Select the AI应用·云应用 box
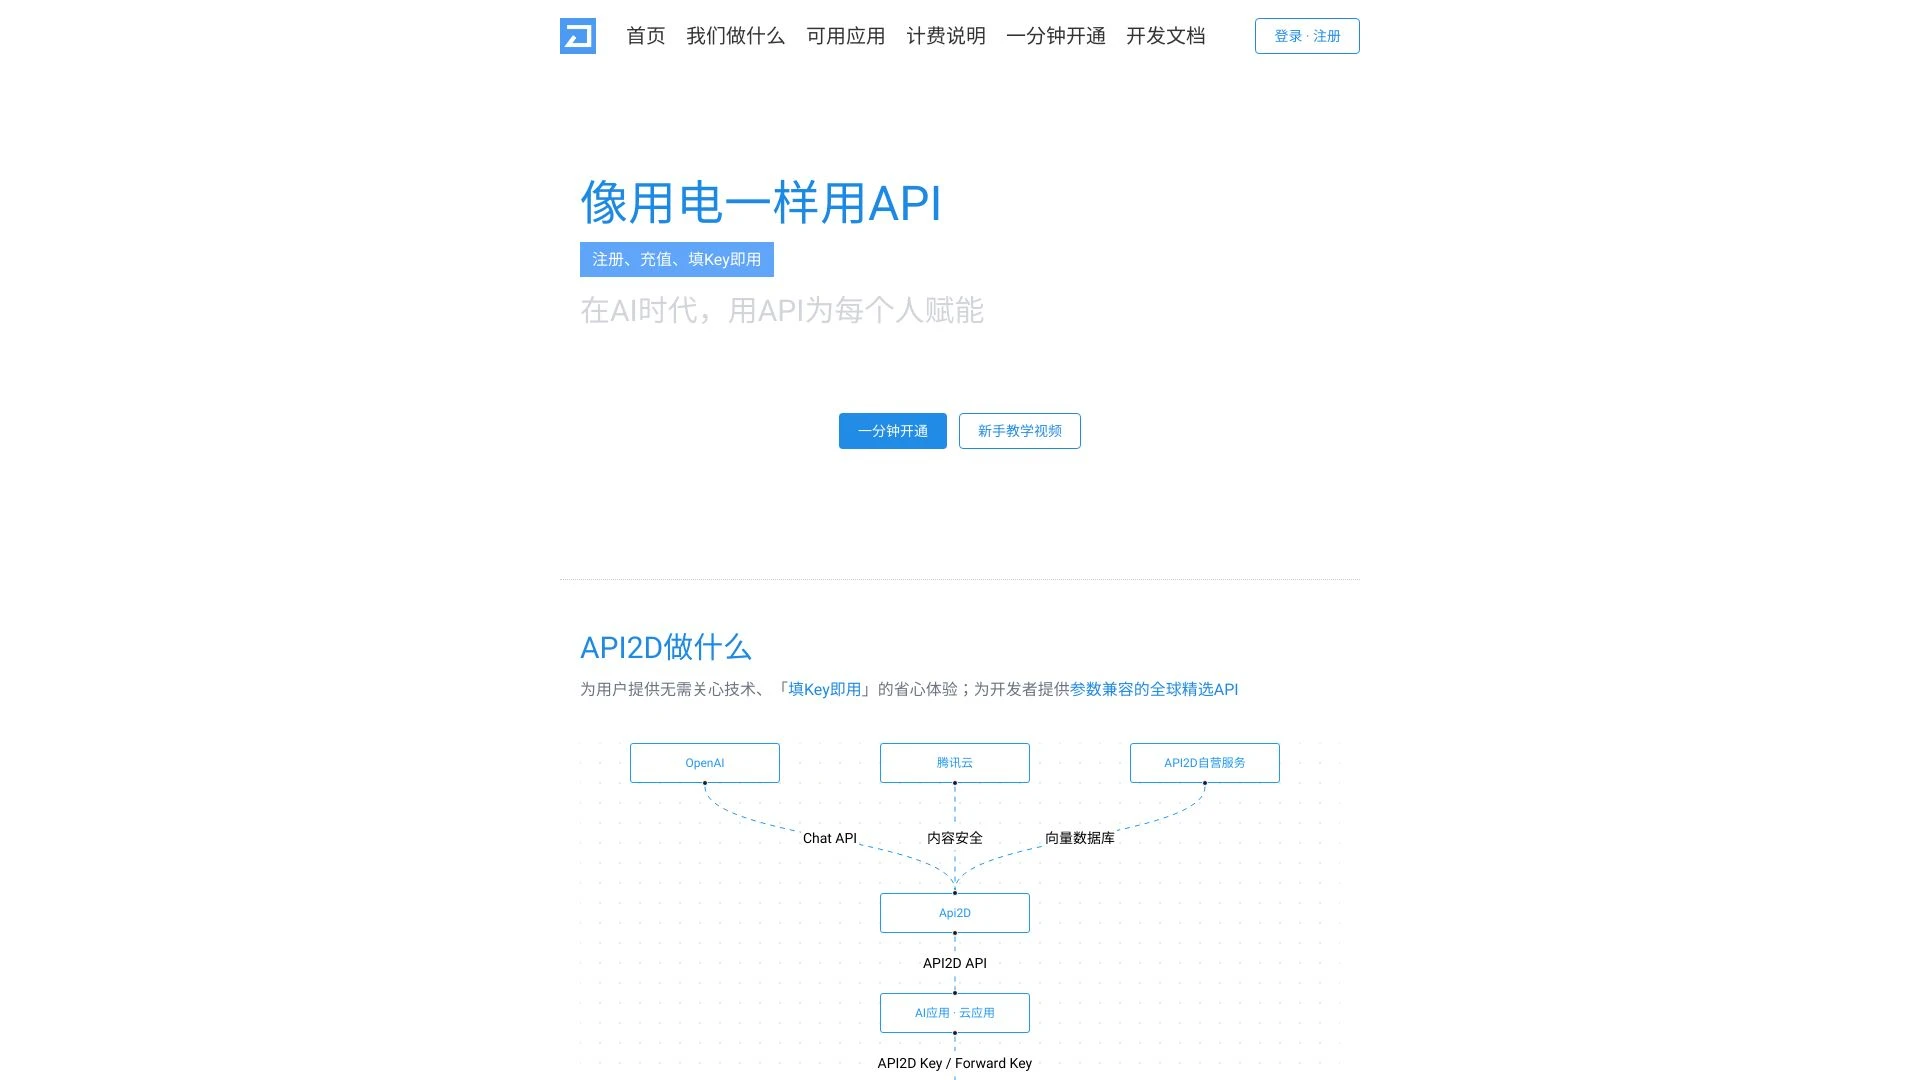The image size is (1920, 1080). [x=954, y=1012]
